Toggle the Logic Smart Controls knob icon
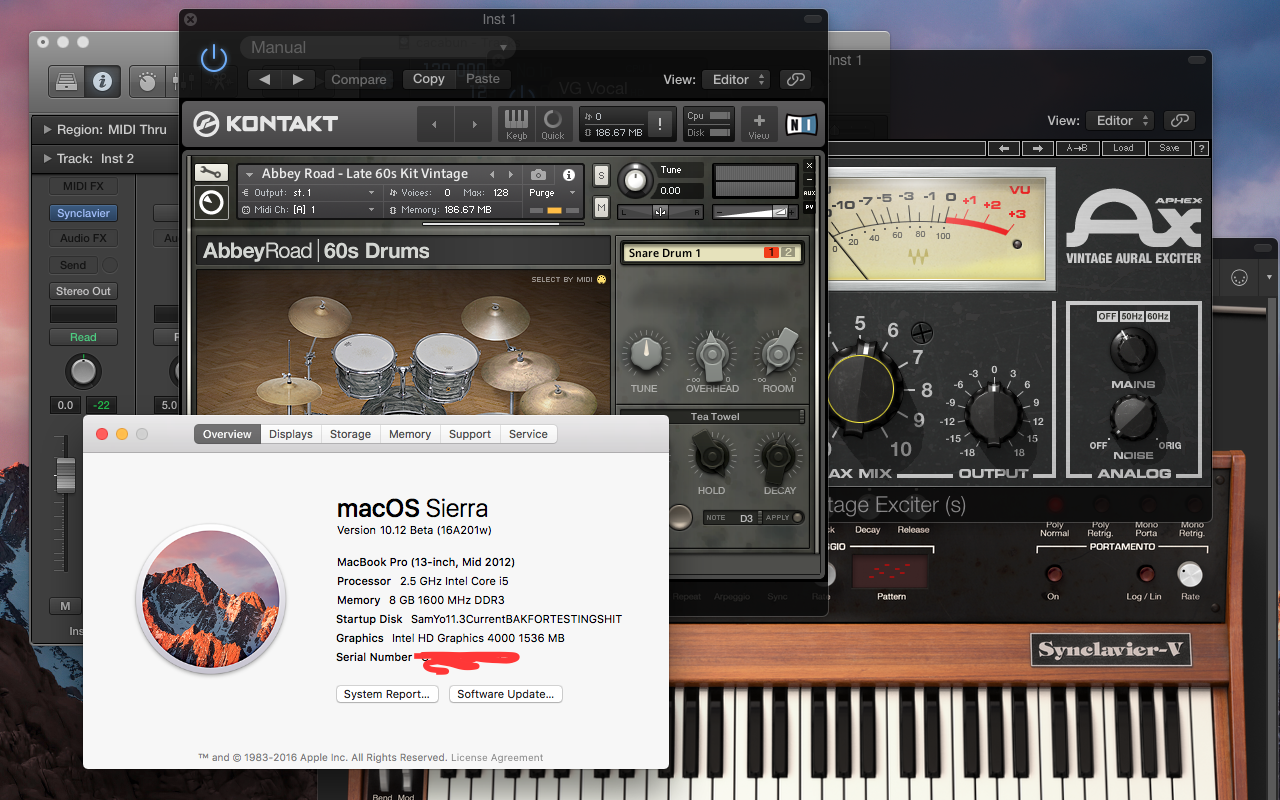 pyautogui.click(x=147, y=81)
